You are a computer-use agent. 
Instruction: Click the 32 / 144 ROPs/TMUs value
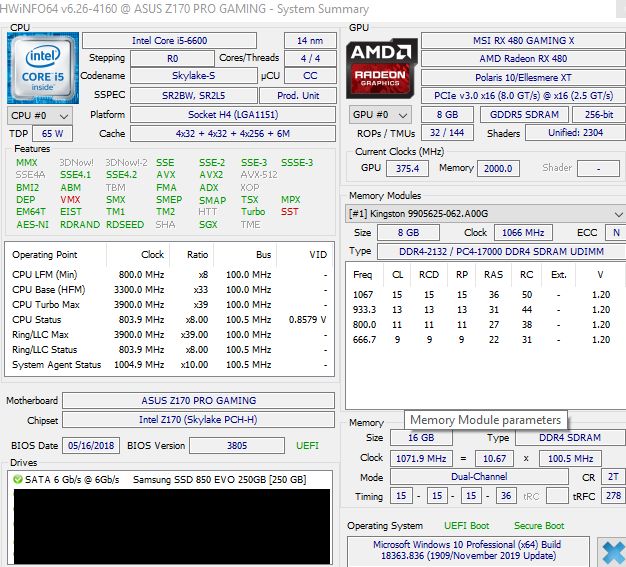point(447,133)
